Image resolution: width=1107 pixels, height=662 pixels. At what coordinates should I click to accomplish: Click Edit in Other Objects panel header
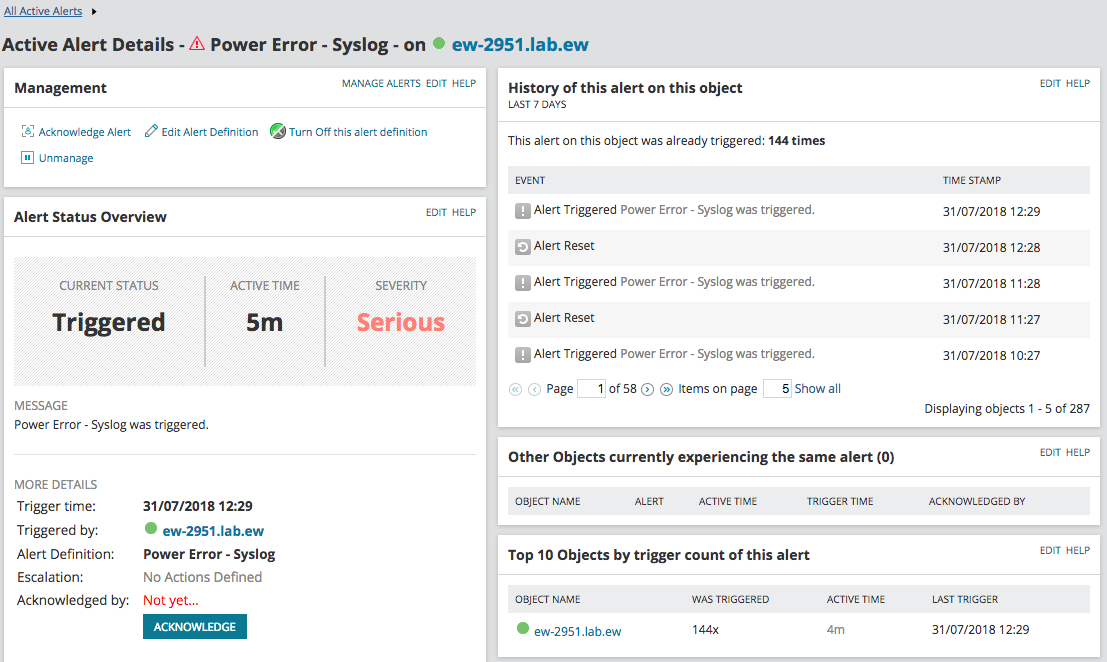click(1050, 452)
